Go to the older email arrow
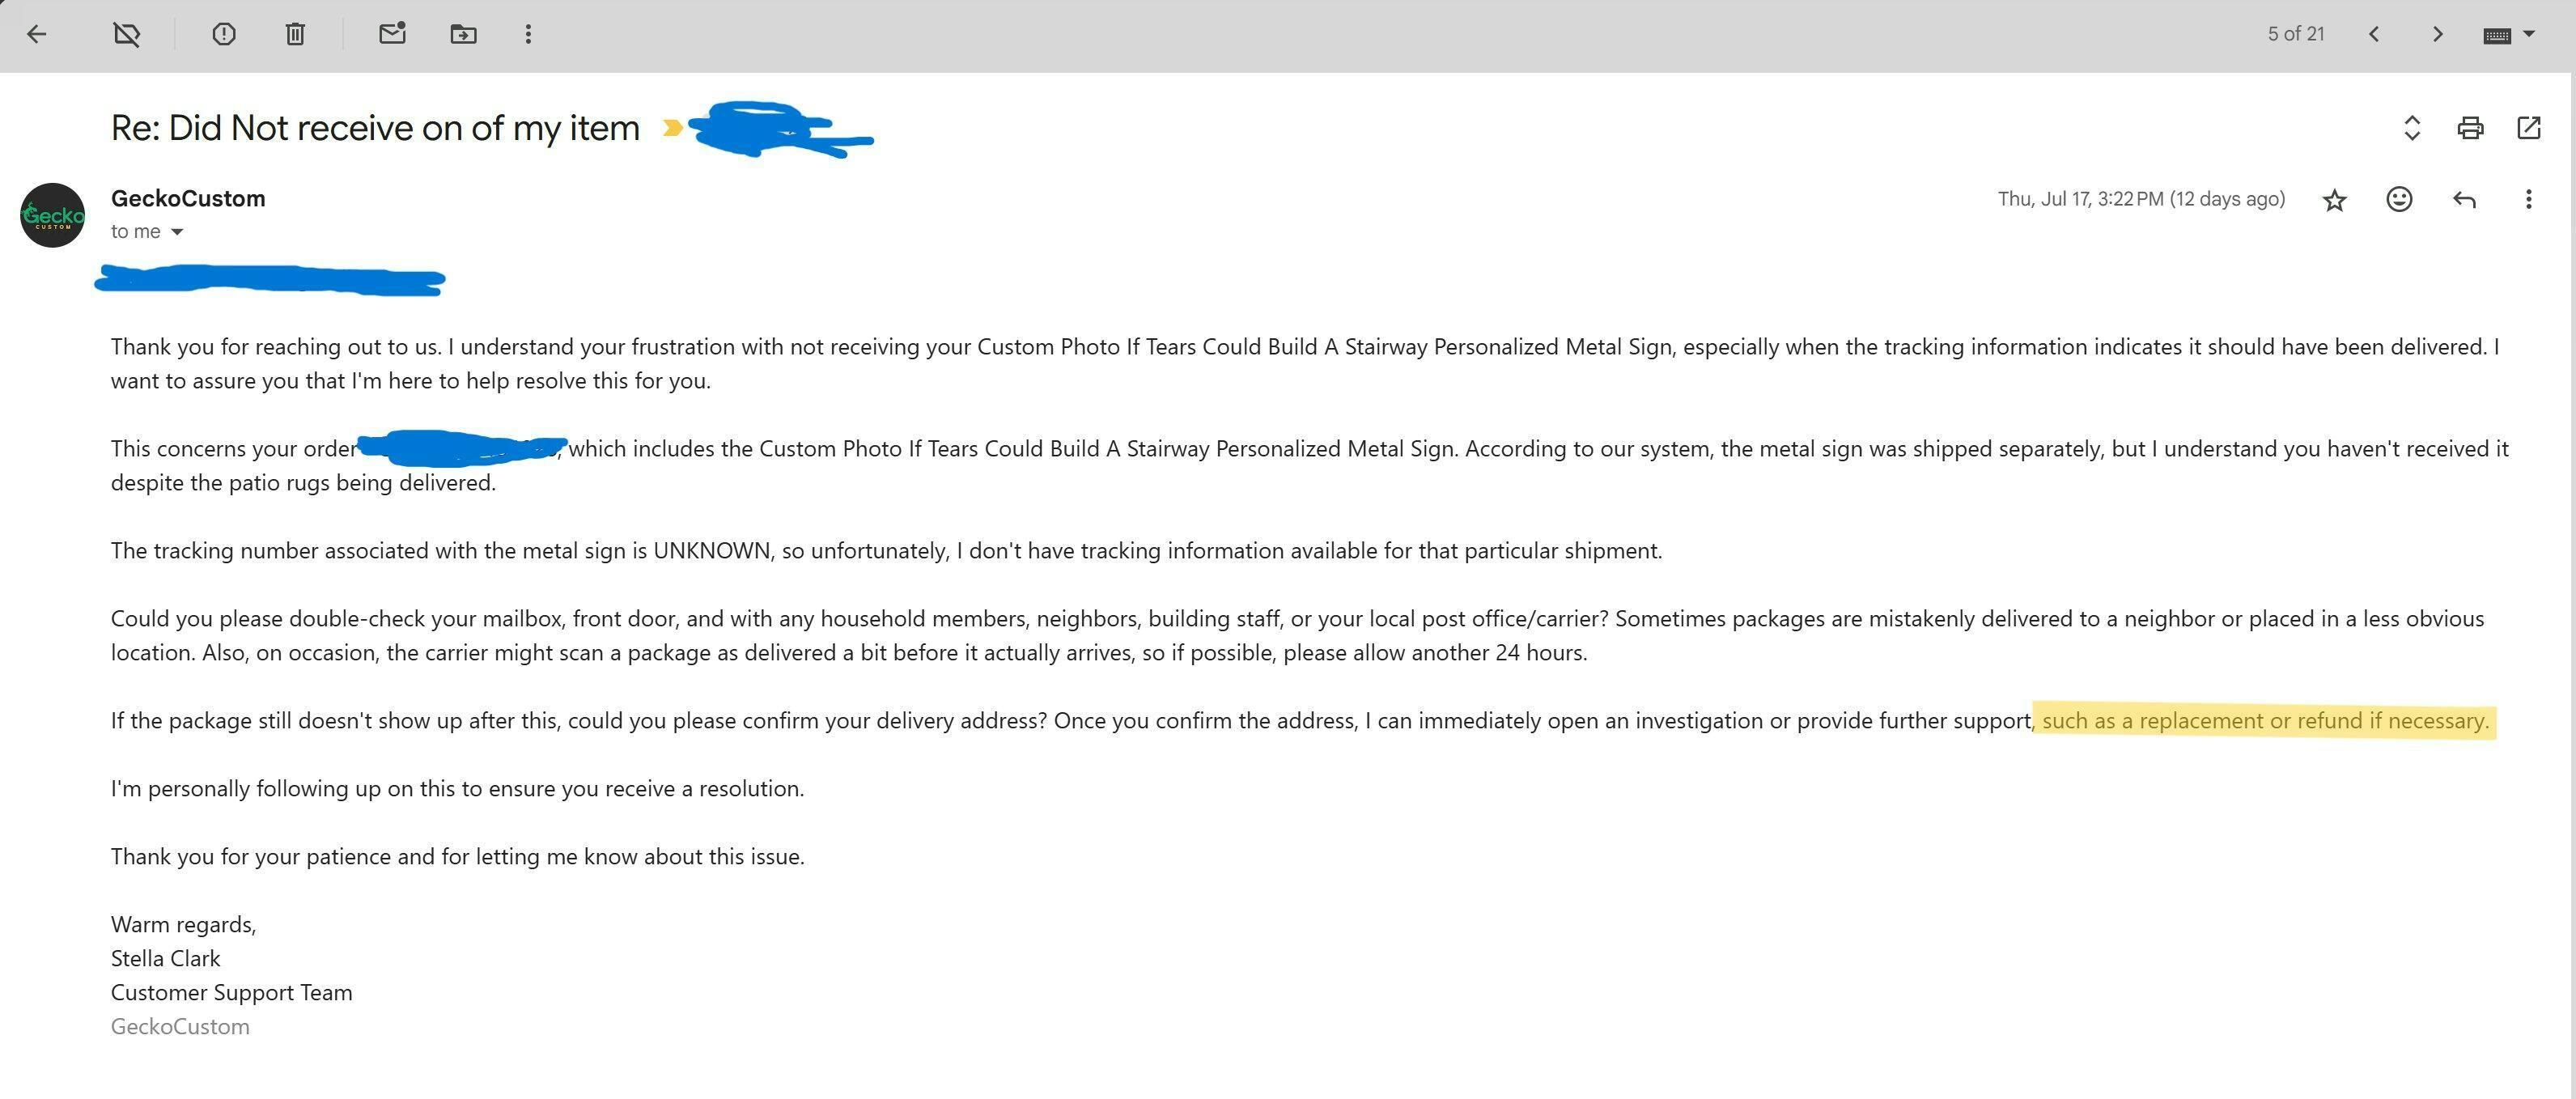2576x1099 pixels. click(x=2437, y=34)
